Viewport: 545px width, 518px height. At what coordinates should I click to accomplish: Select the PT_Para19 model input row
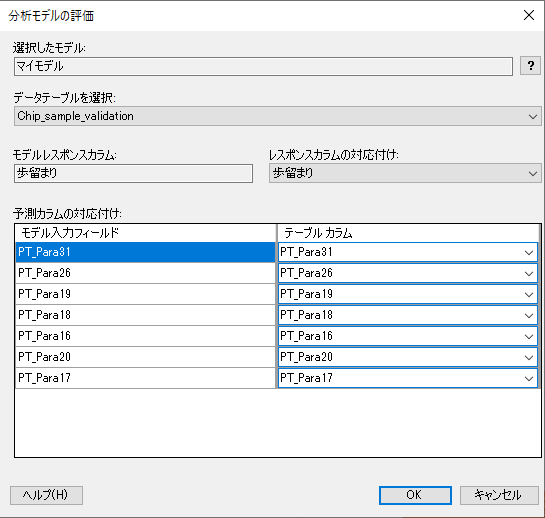point(145,294)
